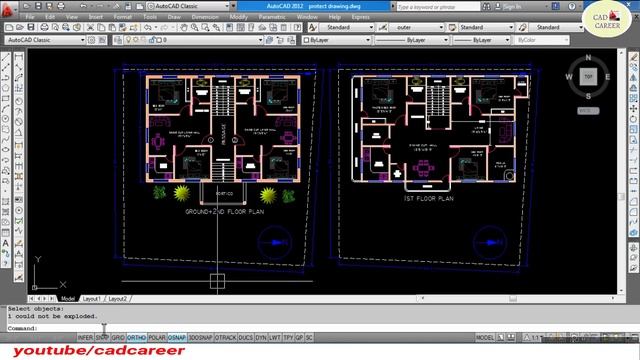Click the Help question-mark icon in the standard toolbar
This screenshot has width=640, height=360.
point(298,27)
